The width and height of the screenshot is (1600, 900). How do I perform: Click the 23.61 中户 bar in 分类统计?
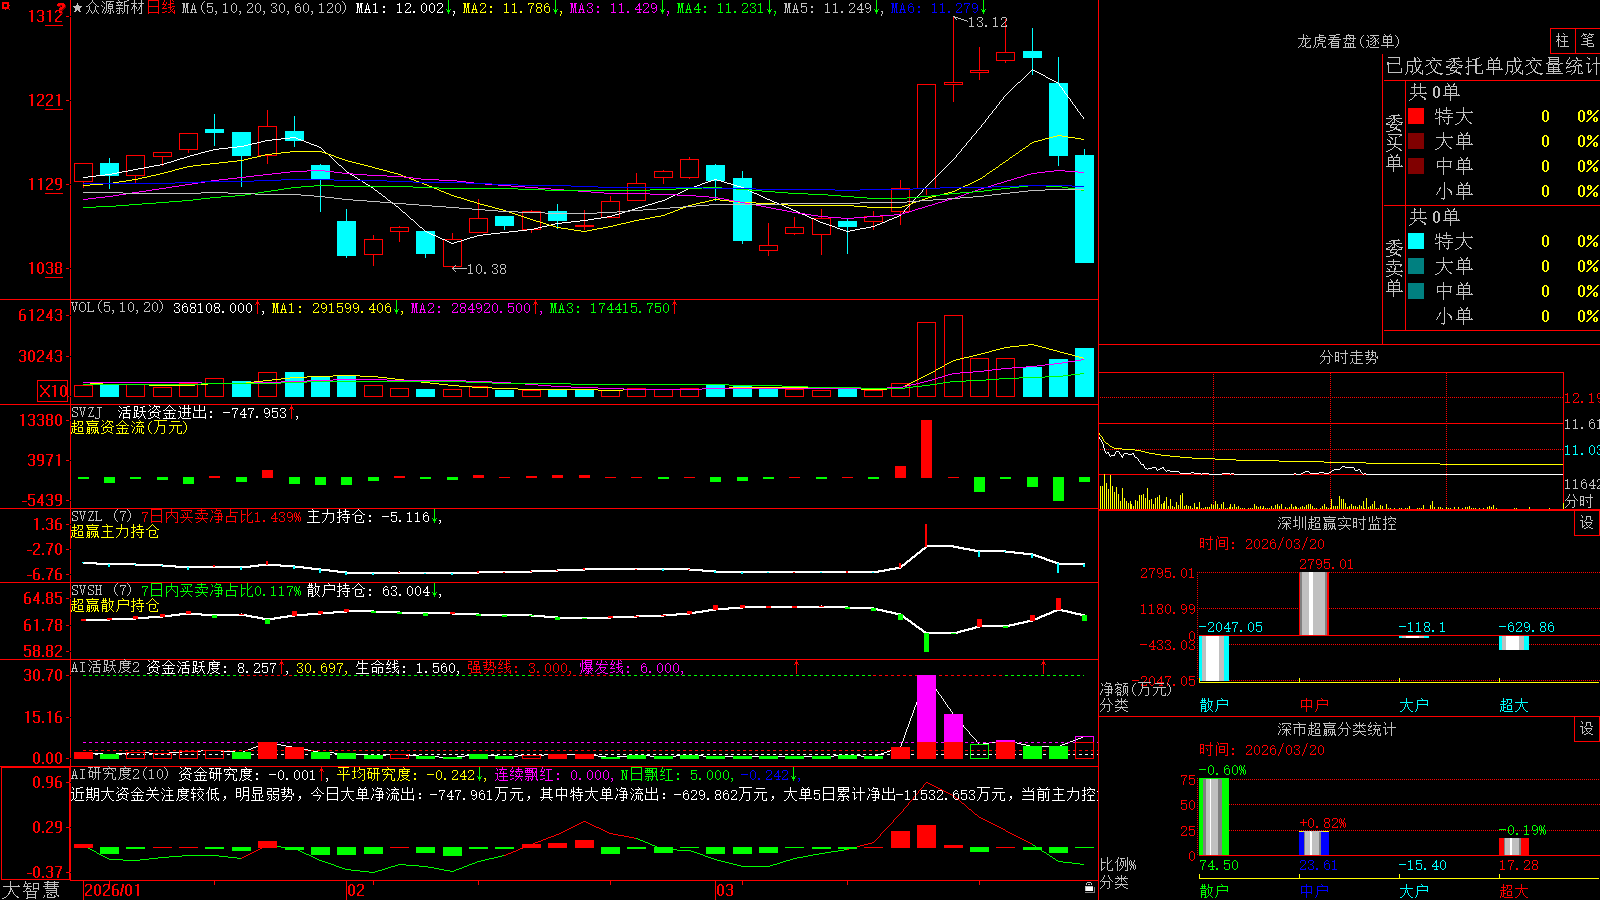[x=1314, y=843]
